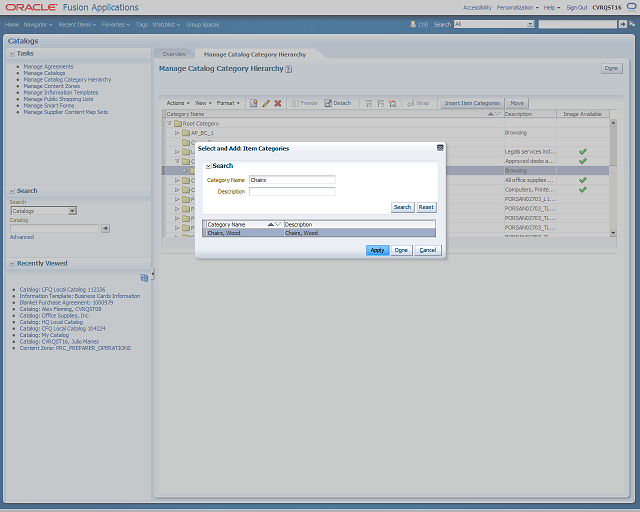Click the Category Name field containing Chairs
The width and height of the screenshot is (640, 512).
pyautogui.click(x=292, y=180)
